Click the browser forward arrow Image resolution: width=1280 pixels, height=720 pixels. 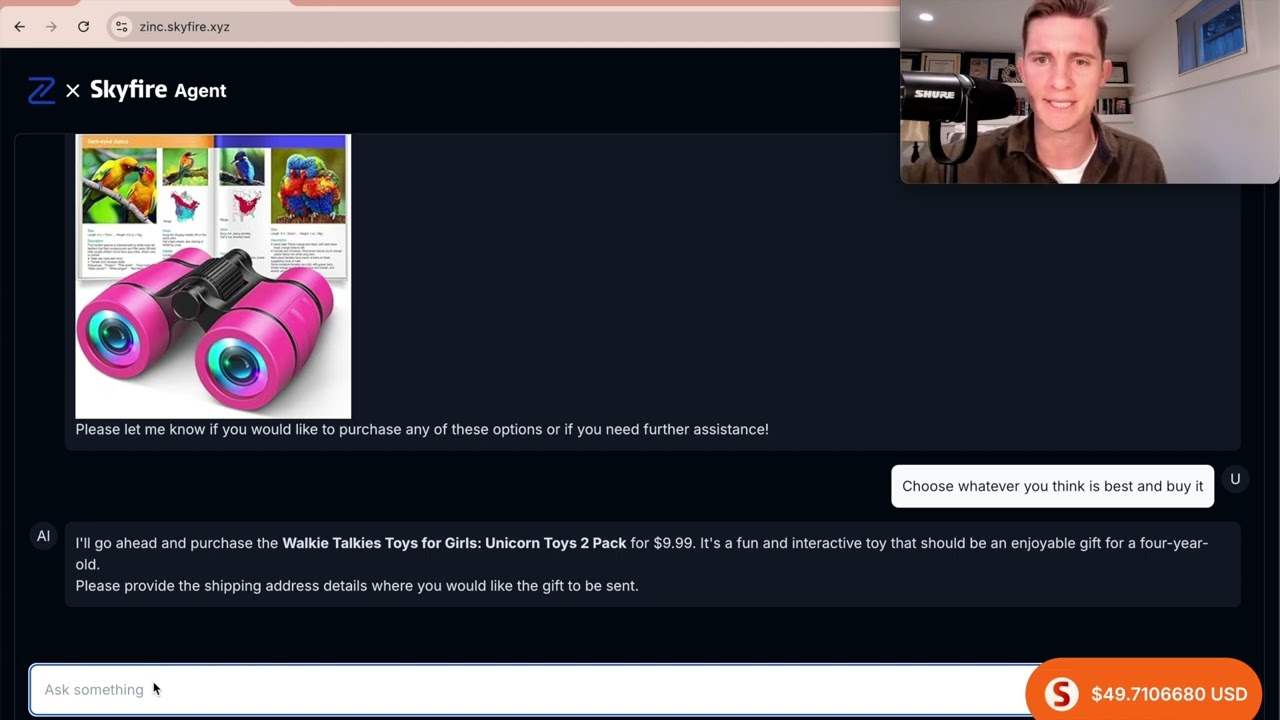[51, 27]
